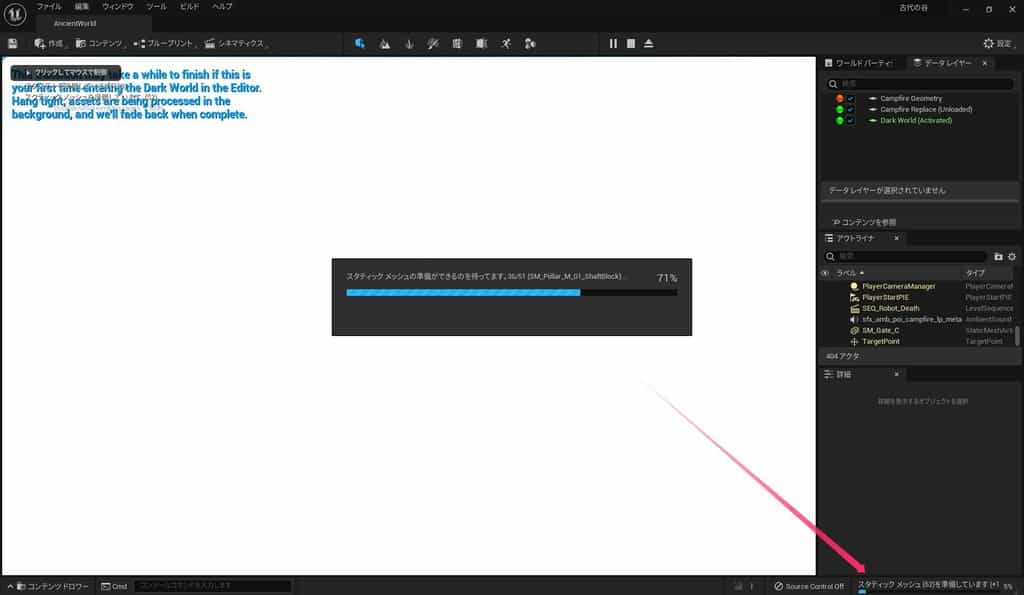Open Settings via the gear icon
The width and height of the screenshot is (1024, 595).
[988, 43]
